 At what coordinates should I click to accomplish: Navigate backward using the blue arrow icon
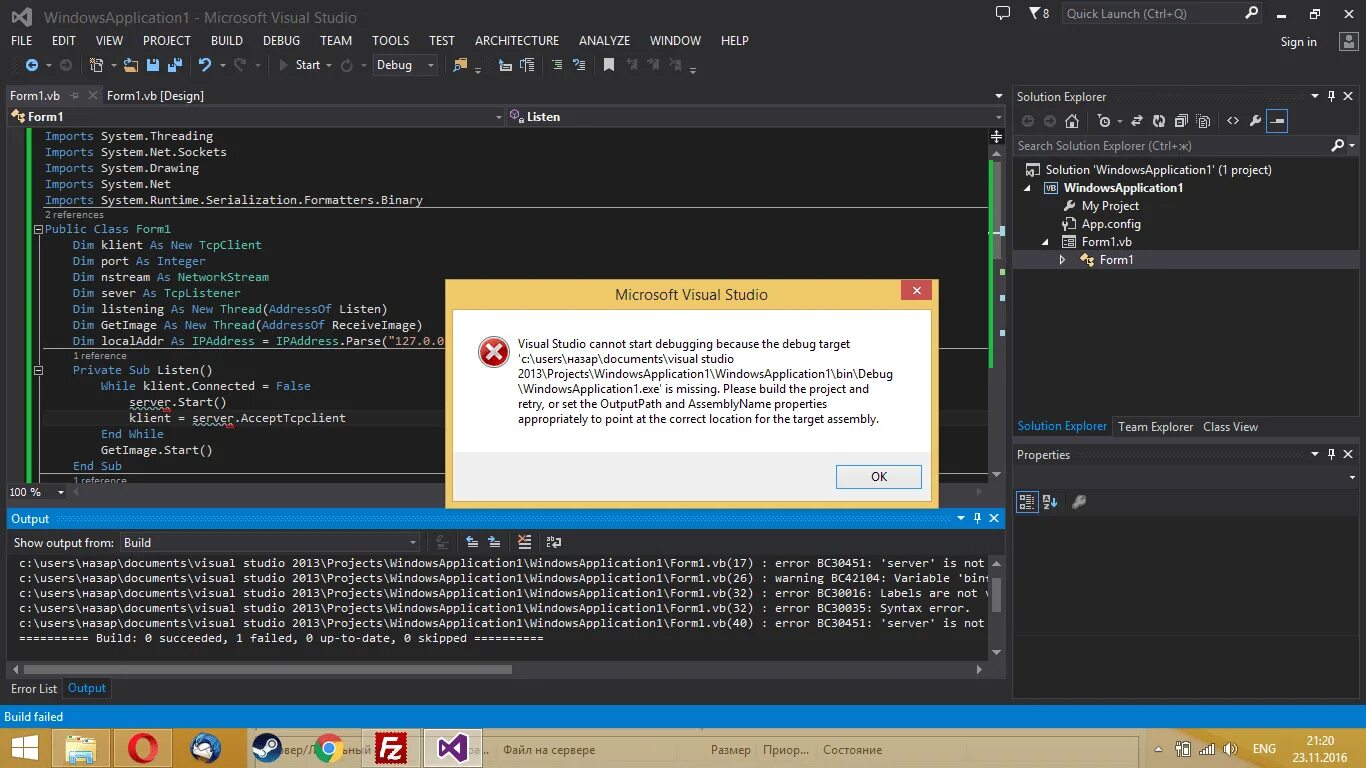31,65
